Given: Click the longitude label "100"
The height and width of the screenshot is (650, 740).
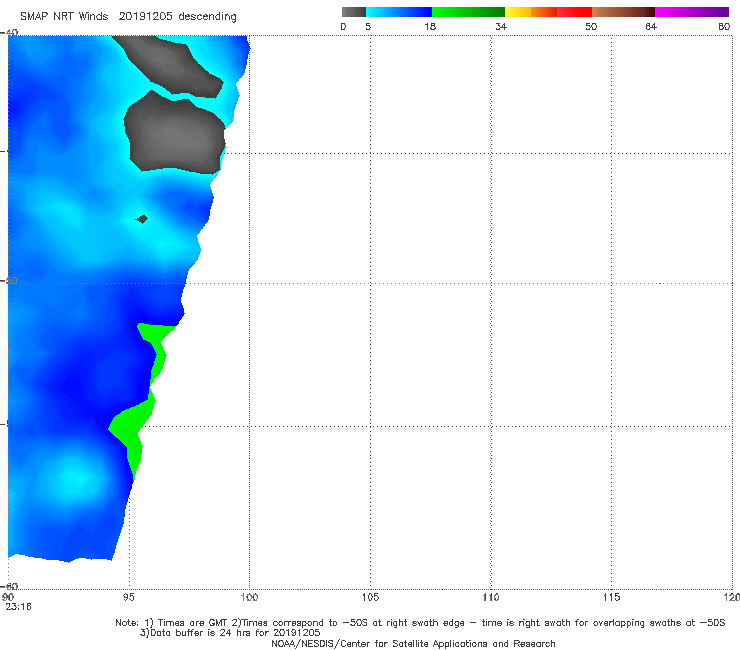Looking at the screenshot, I should 249,597.
